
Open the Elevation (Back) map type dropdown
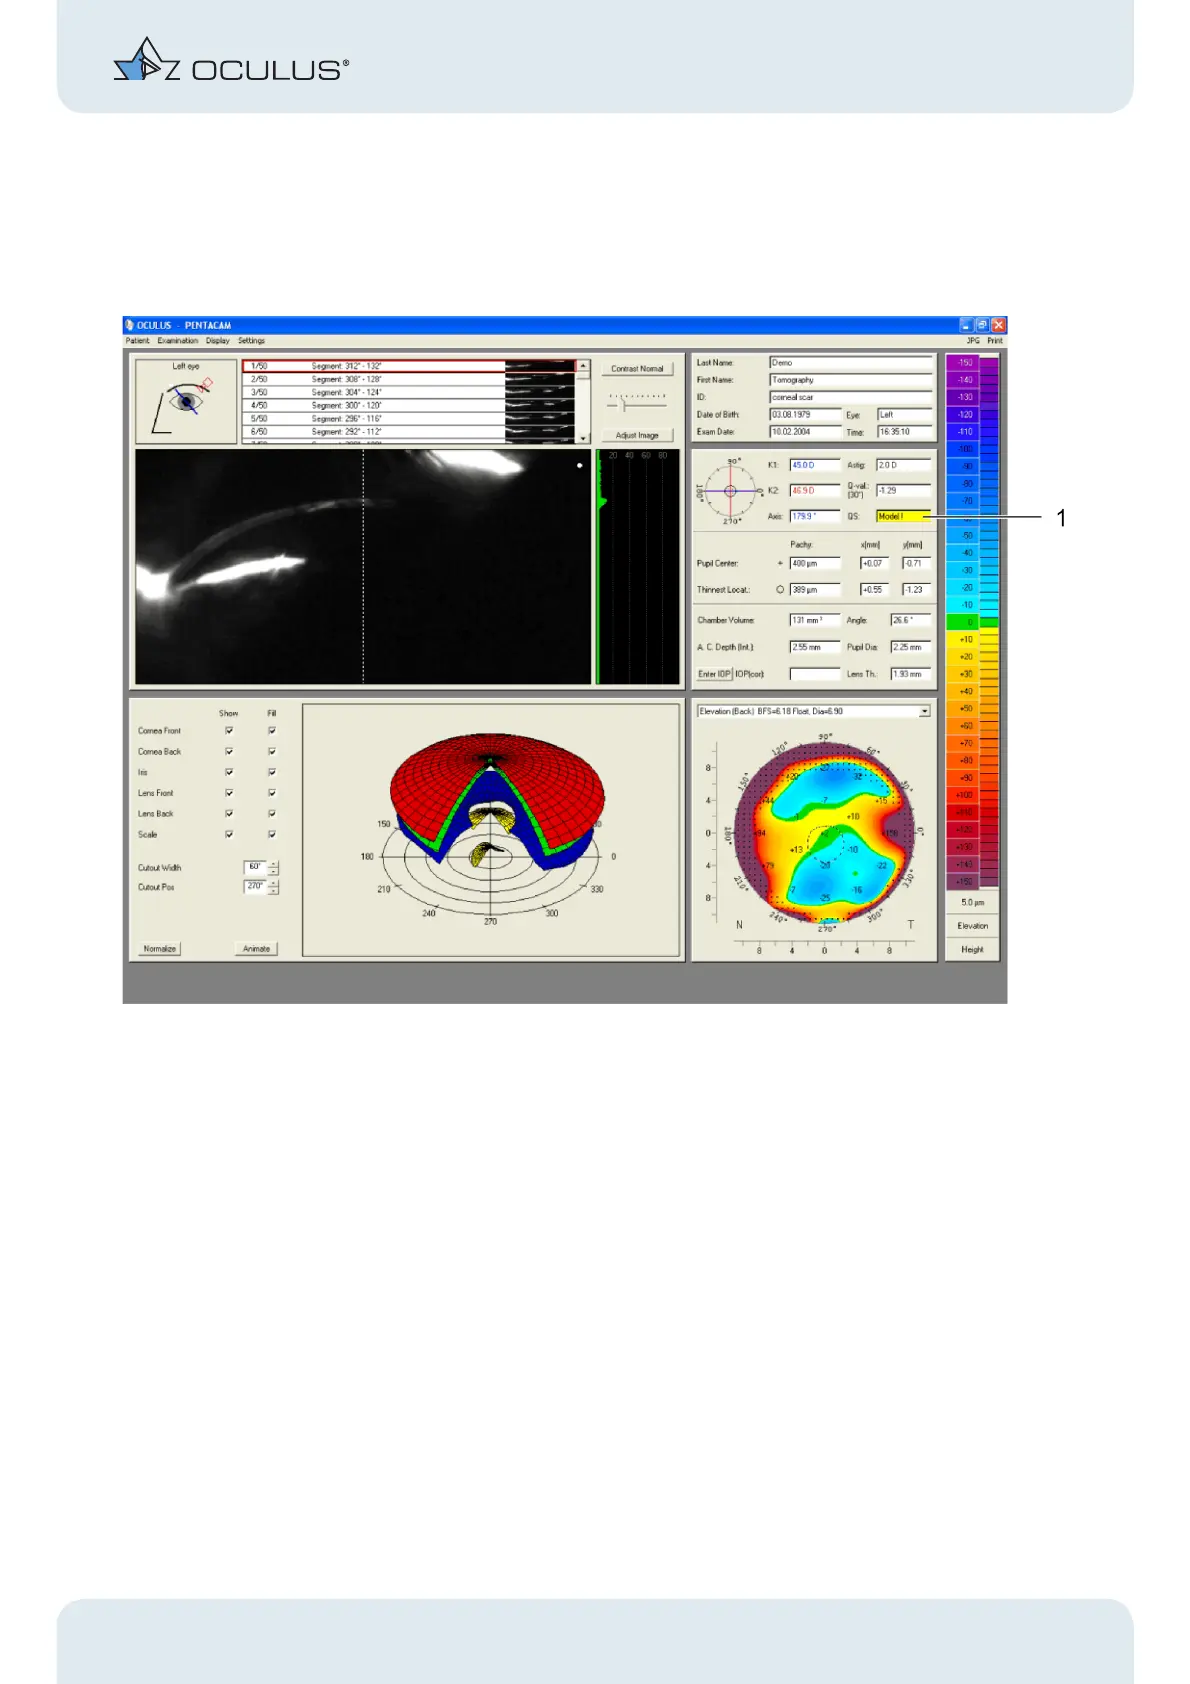[924, 711]
